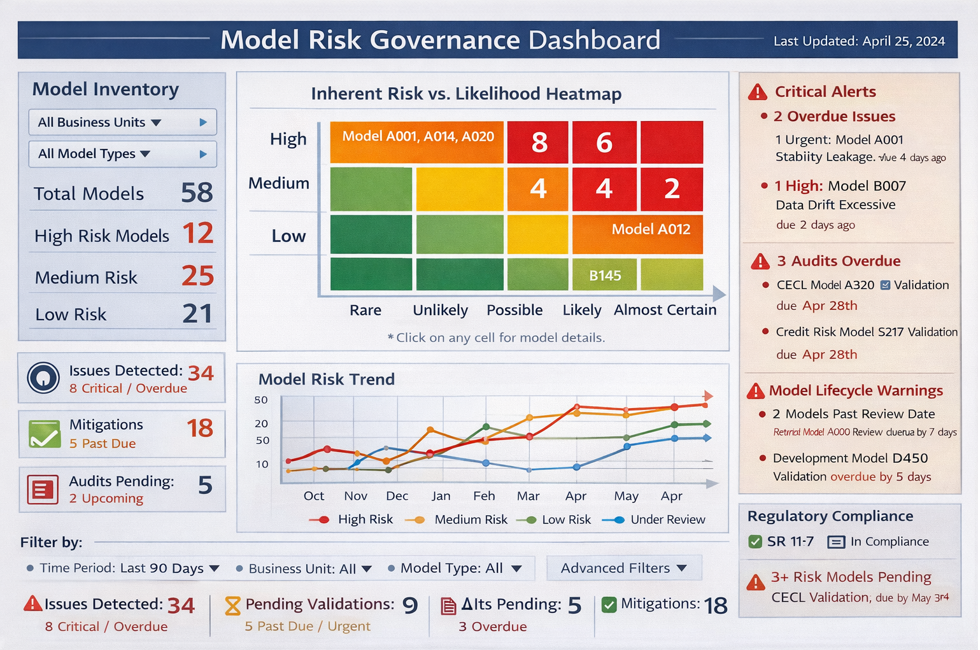980x650 pixels.
Task: Click the May label on trend chart
Action: point(626,496)
